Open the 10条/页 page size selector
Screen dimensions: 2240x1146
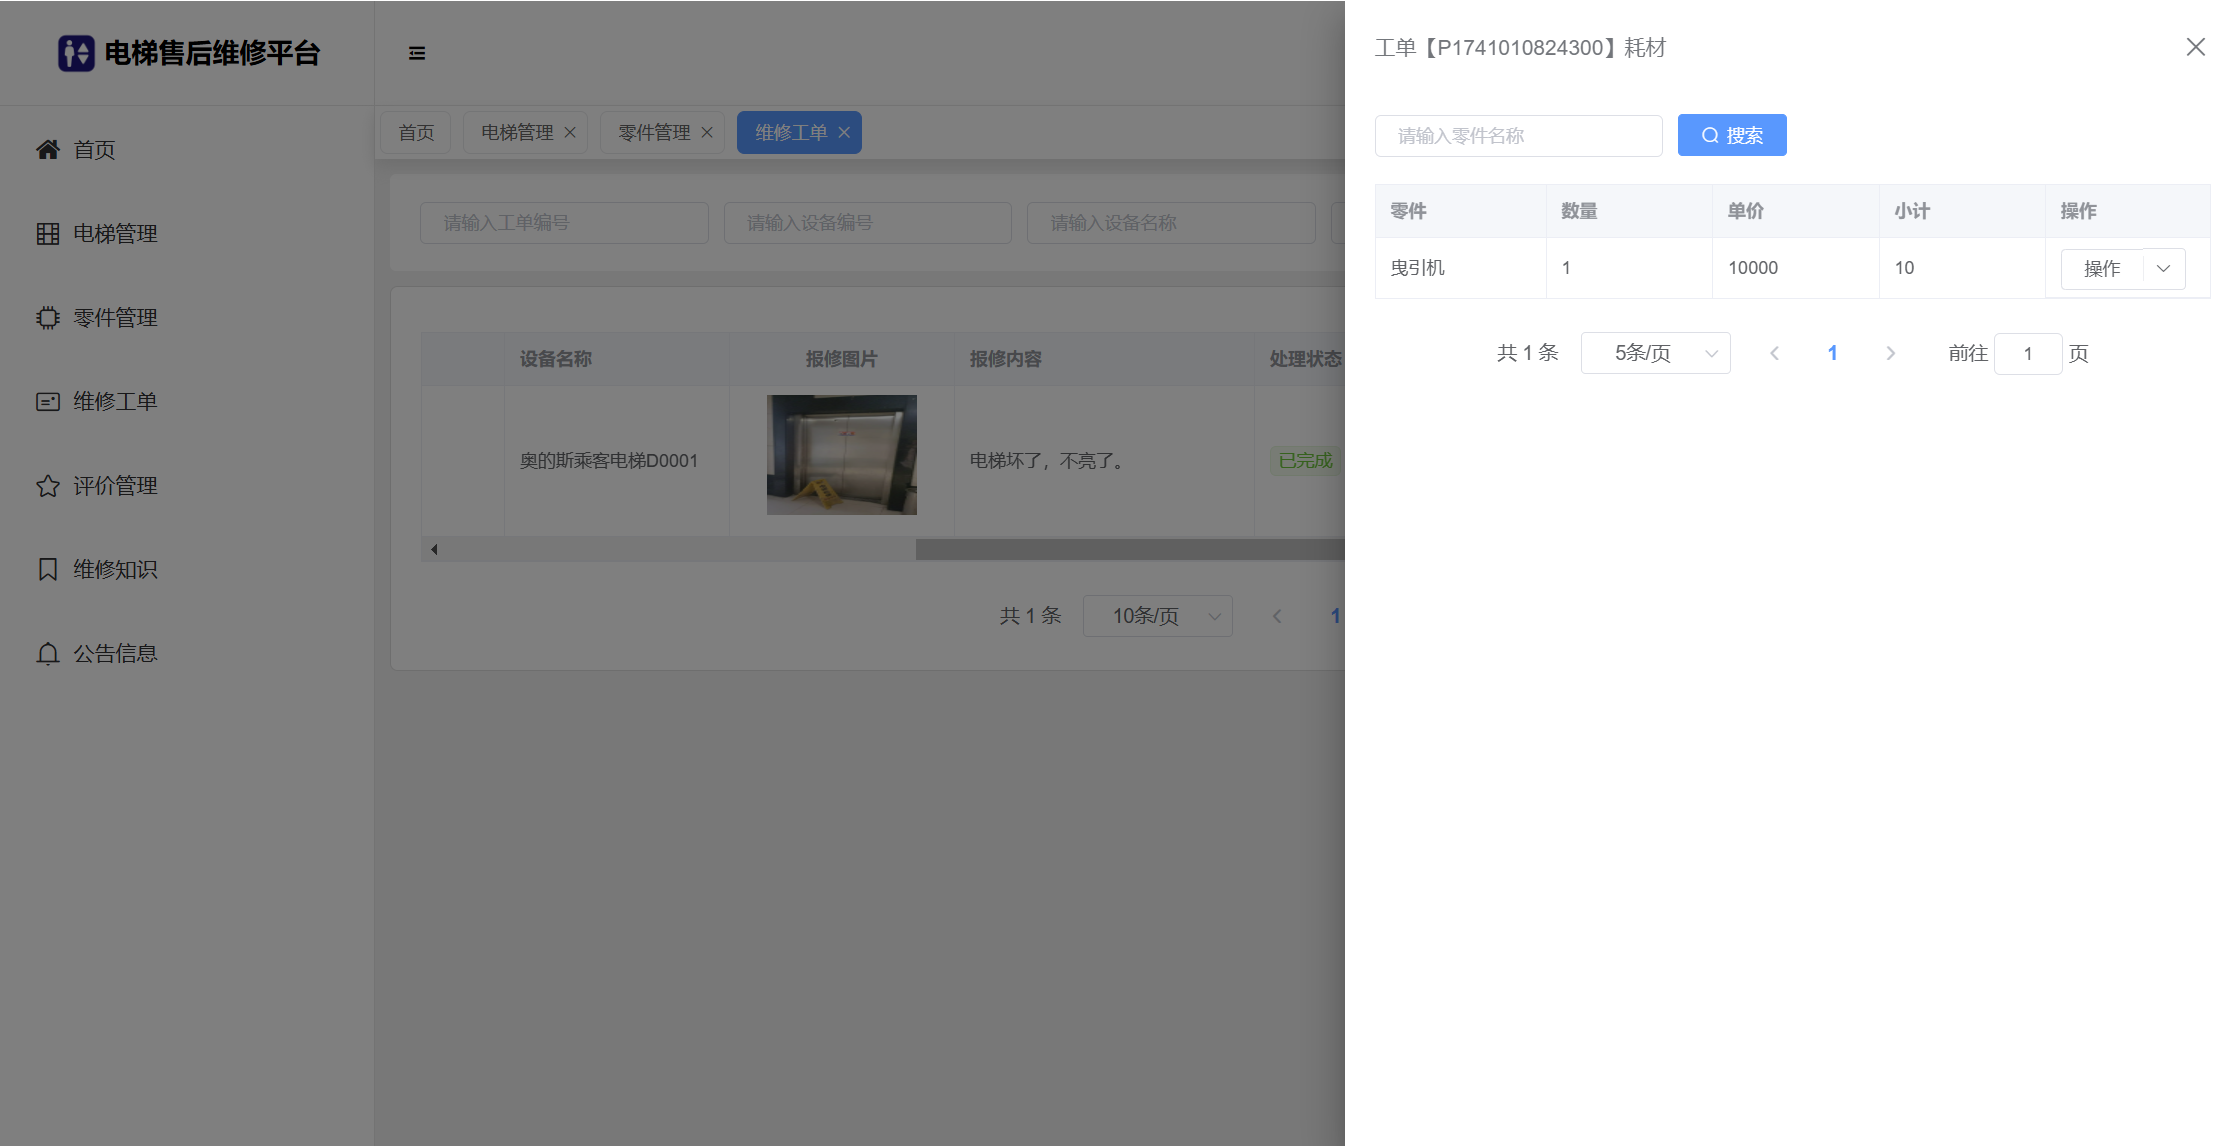pos(1157,616)
